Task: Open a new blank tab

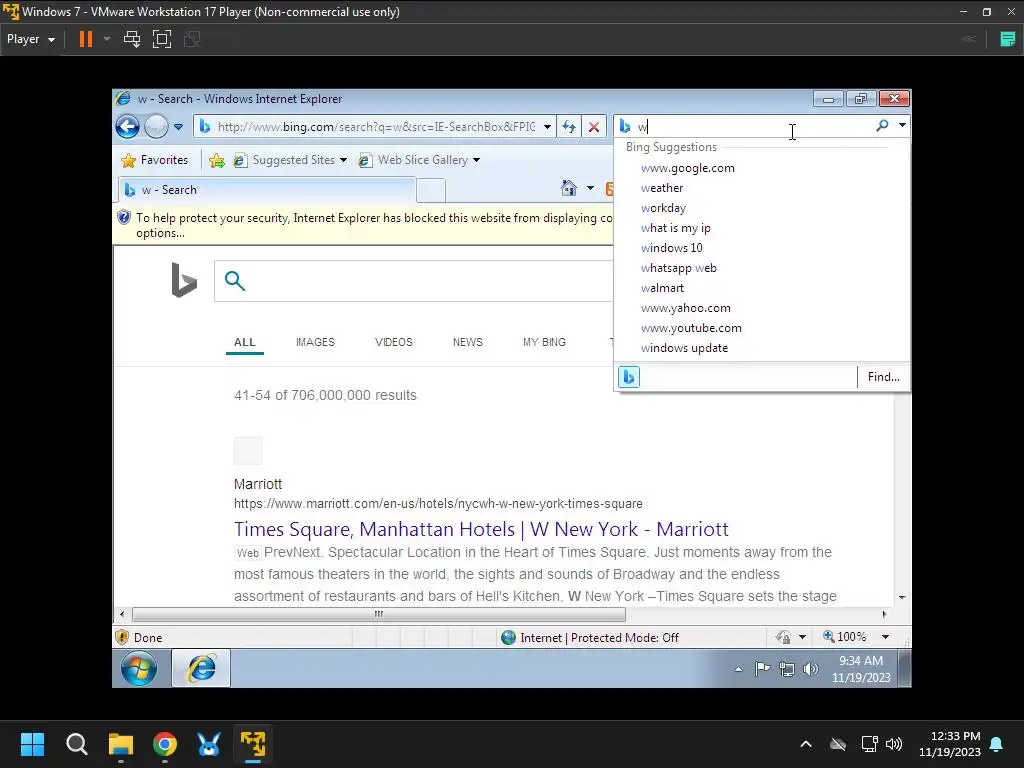Action: coord(431,191)
